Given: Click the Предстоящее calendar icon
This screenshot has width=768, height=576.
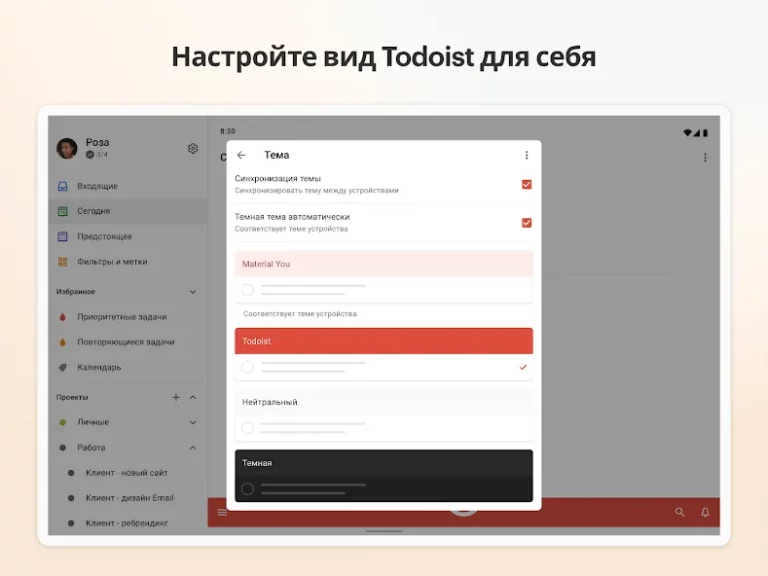Looking at the screenshot, I should (63, 237).
